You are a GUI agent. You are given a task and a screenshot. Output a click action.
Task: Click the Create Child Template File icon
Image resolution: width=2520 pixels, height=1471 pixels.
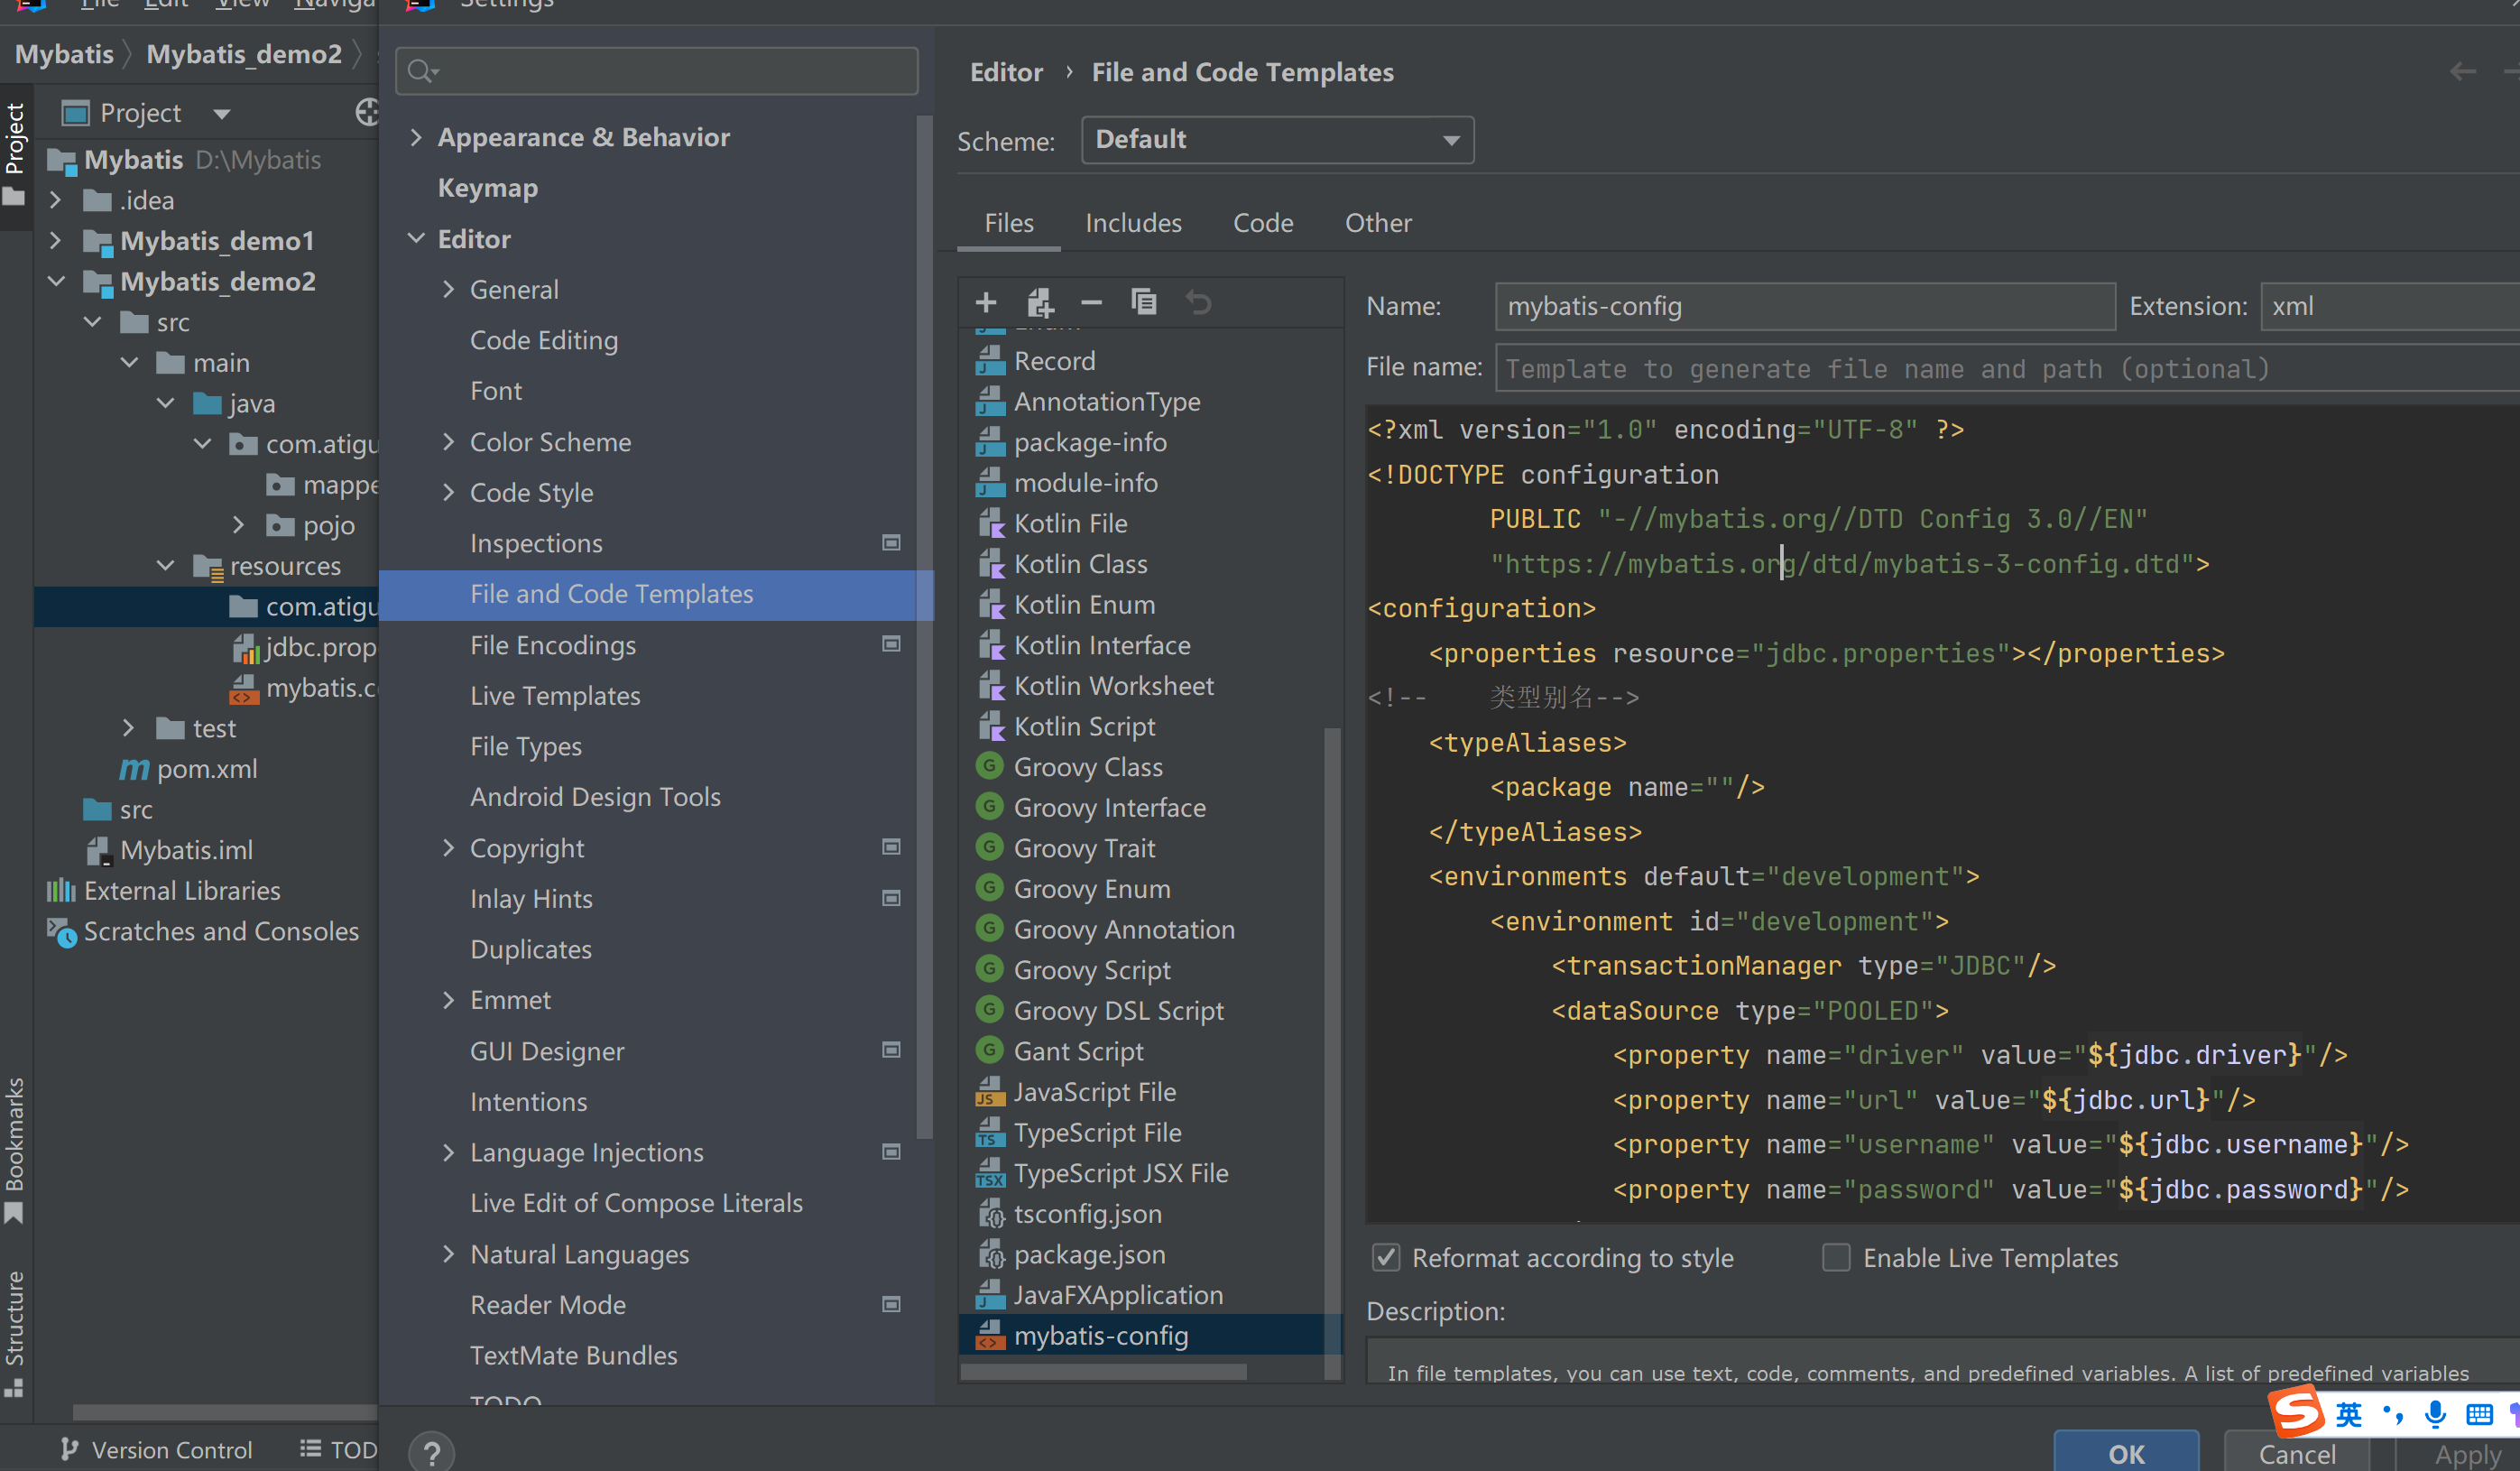(x=1039, y=302)
